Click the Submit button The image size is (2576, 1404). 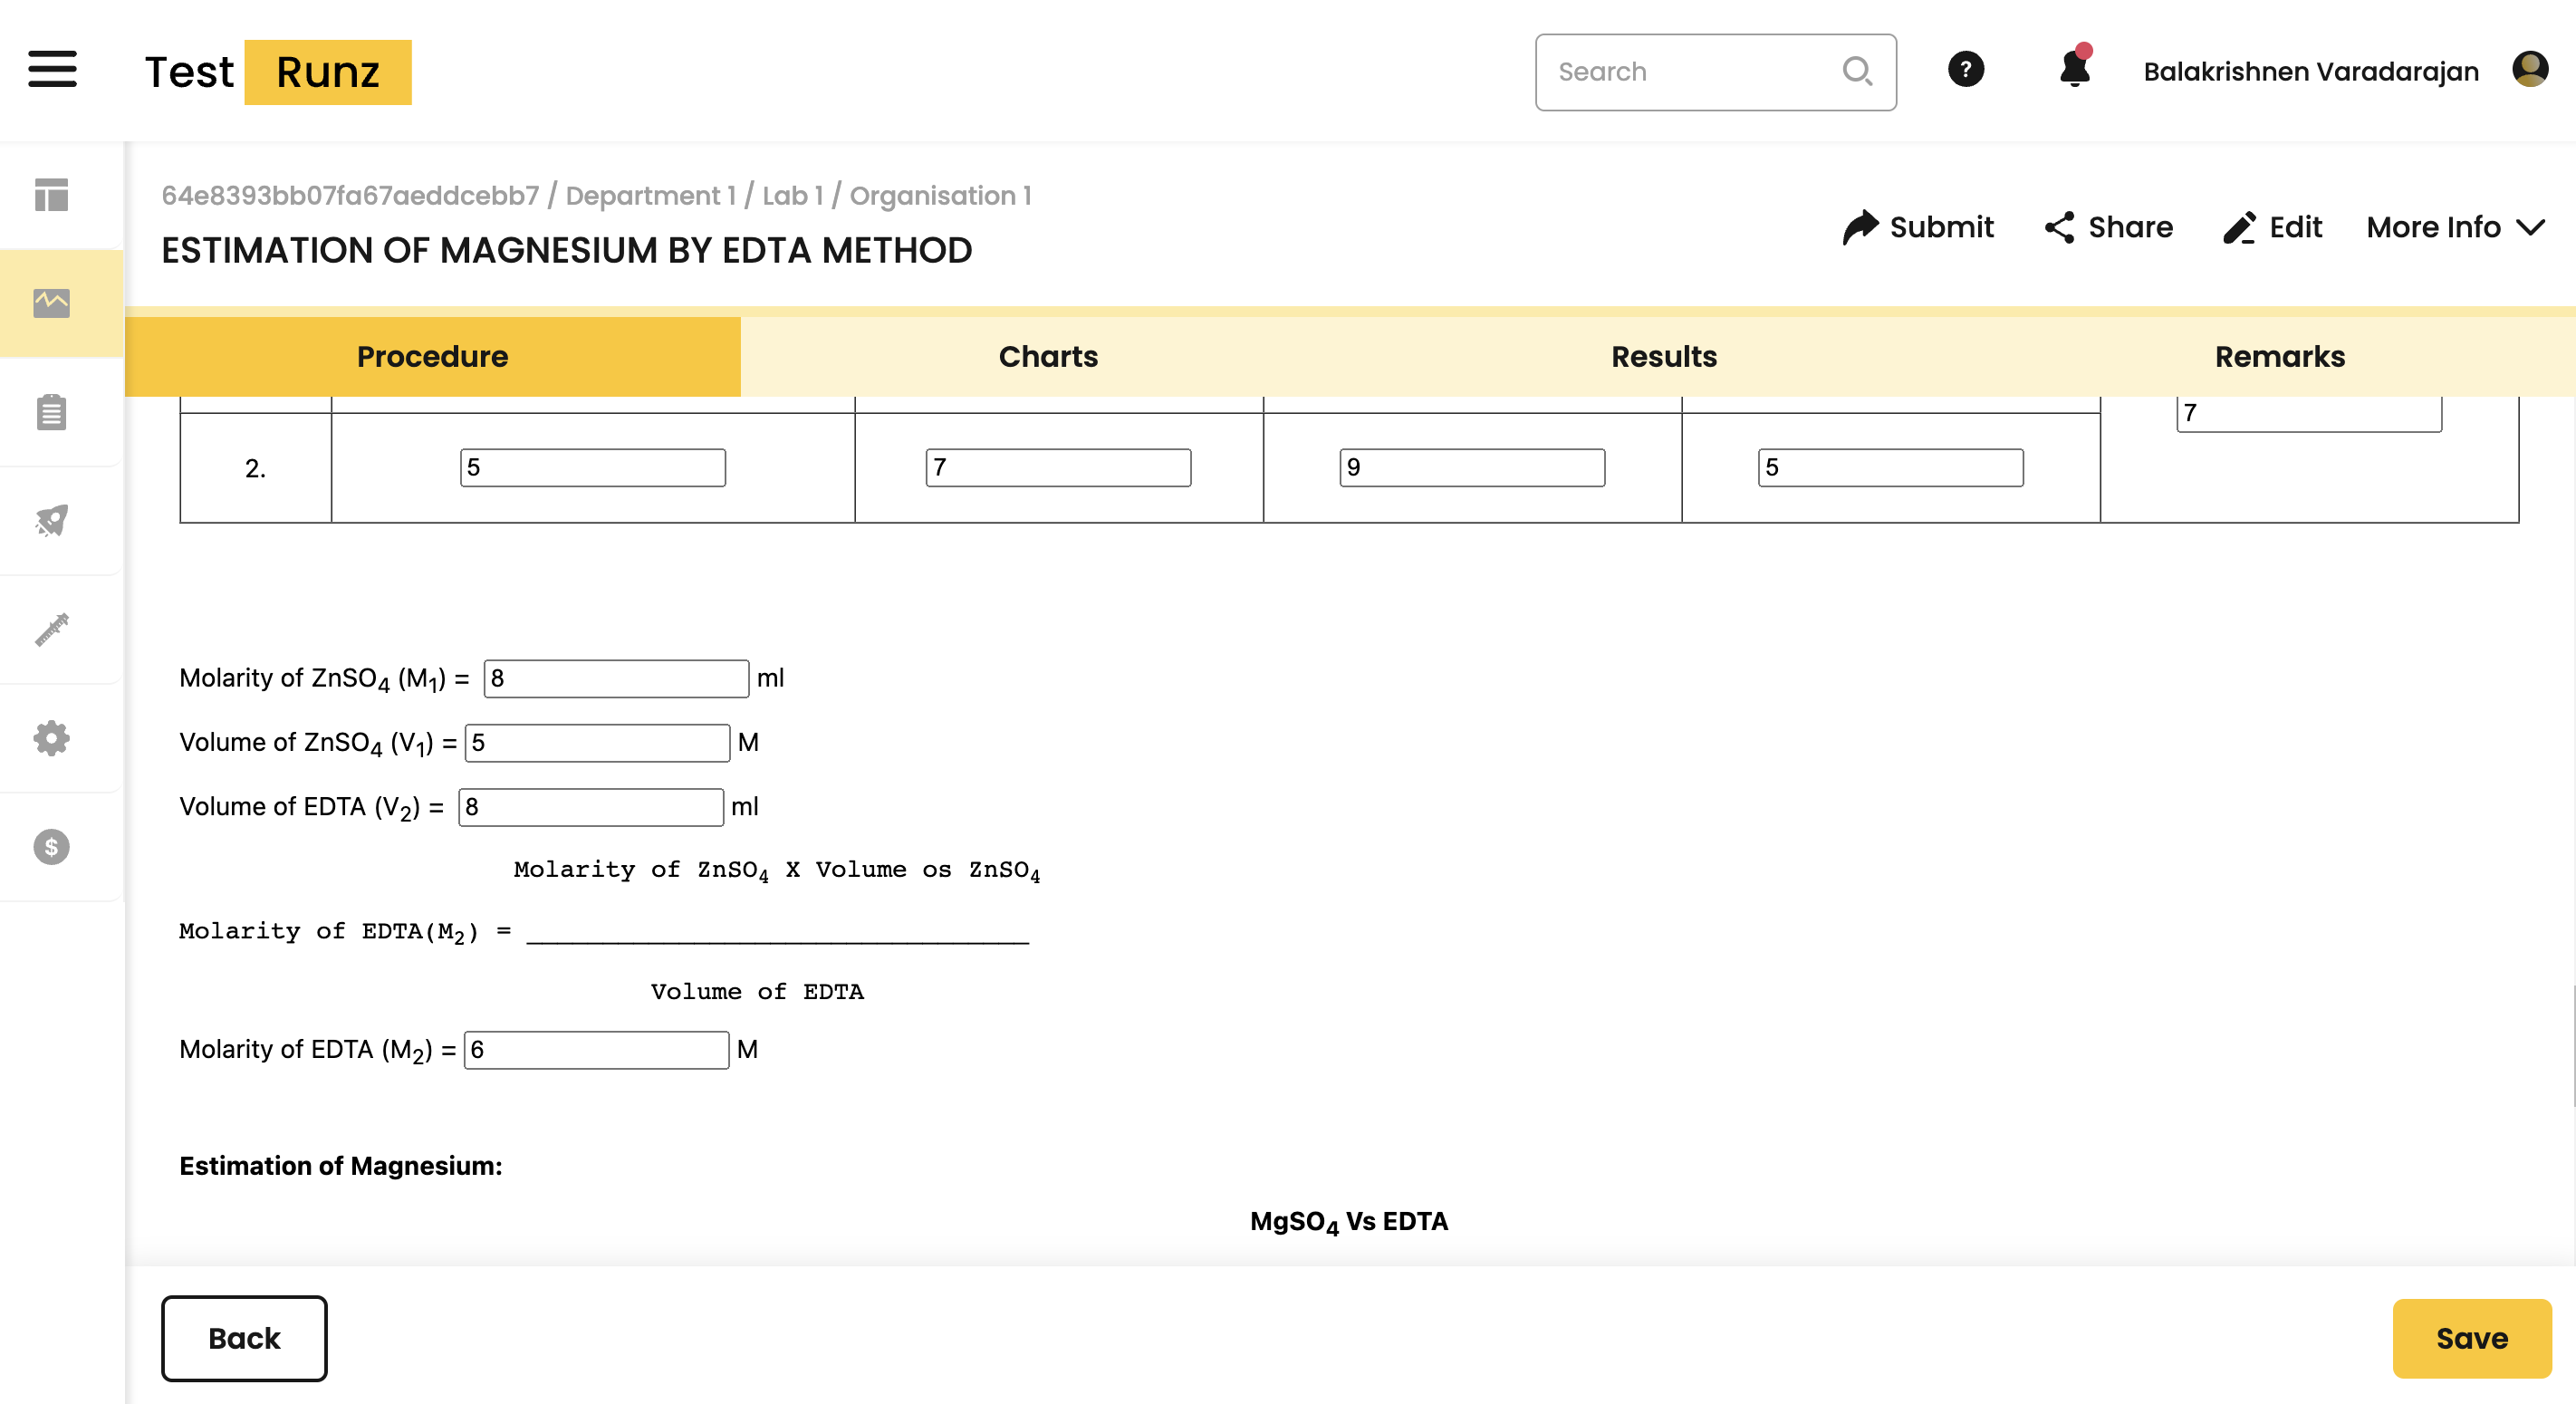[1918, 227]
